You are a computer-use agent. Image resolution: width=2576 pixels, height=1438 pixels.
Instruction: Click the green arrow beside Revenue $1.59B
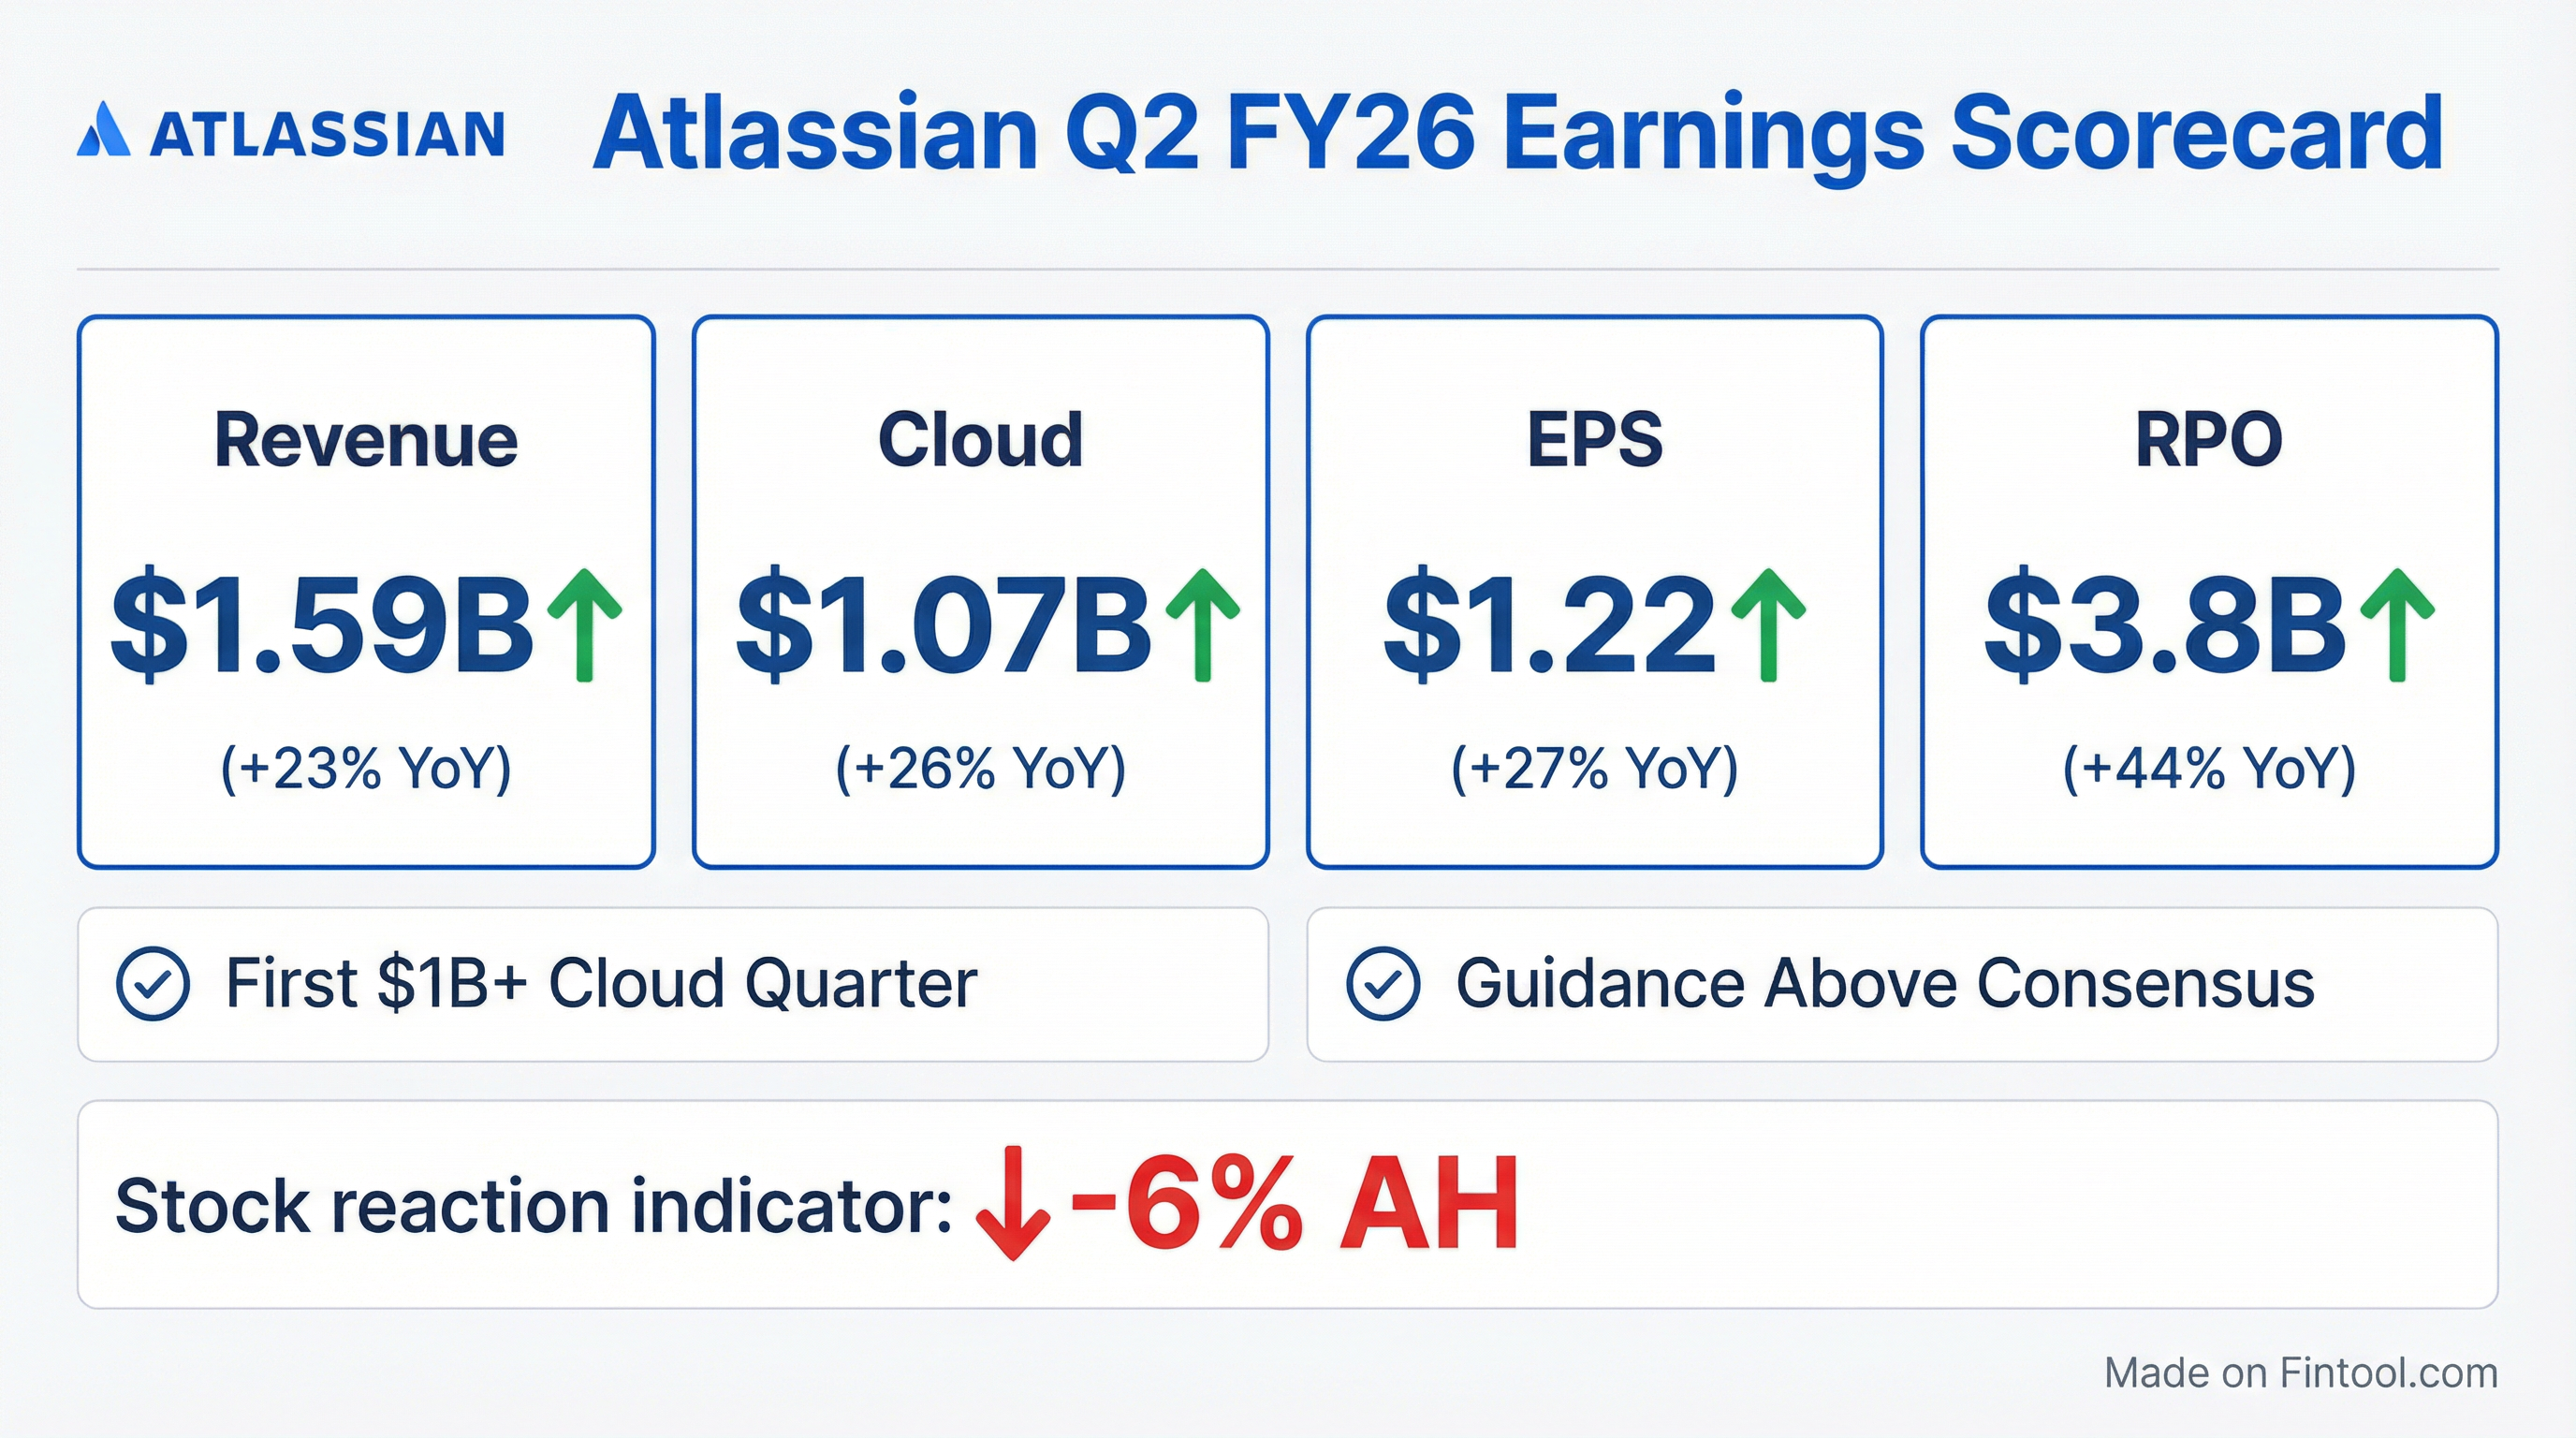(585, 625)
